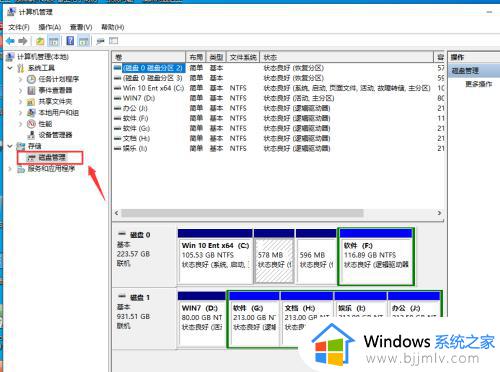The image size is (500, 372).
Task: Click the blue Help toolbar icon
Action: (x=70, y=41)
